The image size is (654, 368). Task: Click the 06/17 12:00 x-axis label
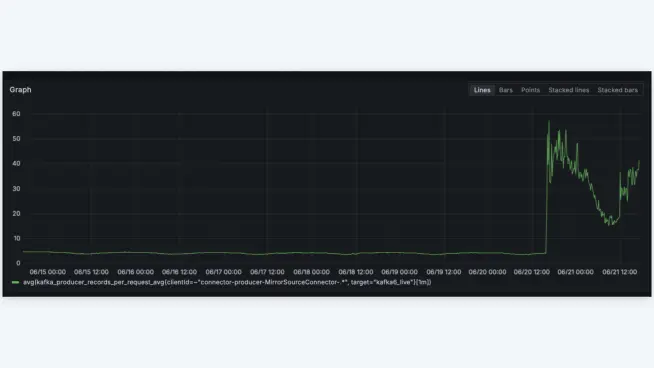267,272
